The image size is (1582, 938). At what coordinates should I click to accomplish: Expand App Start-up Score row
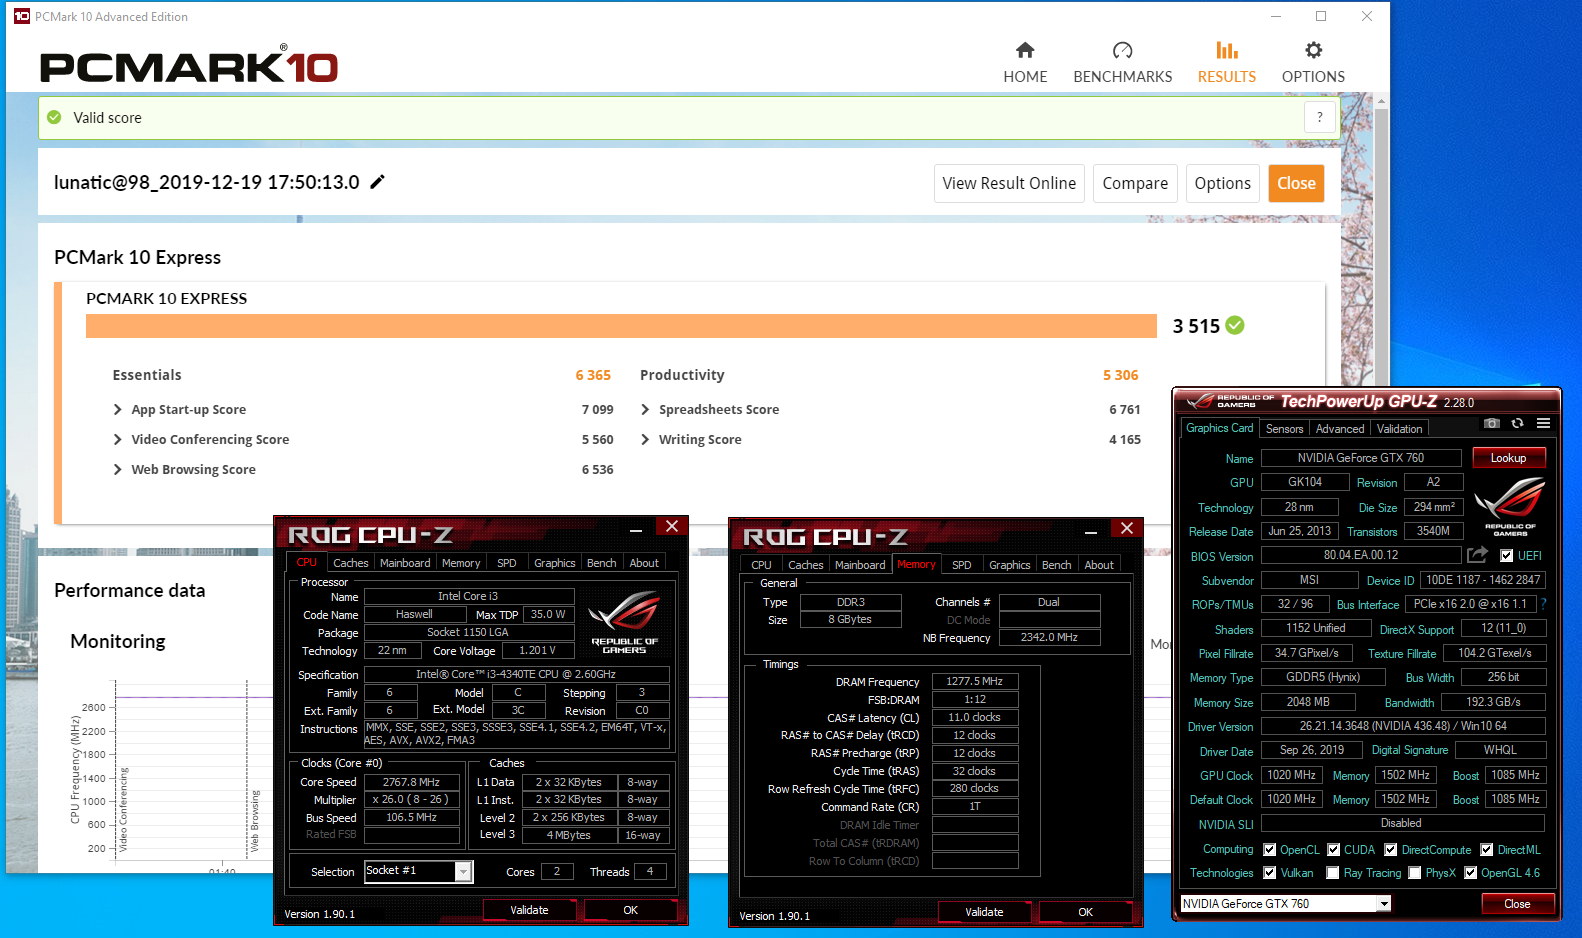[118, 409]
